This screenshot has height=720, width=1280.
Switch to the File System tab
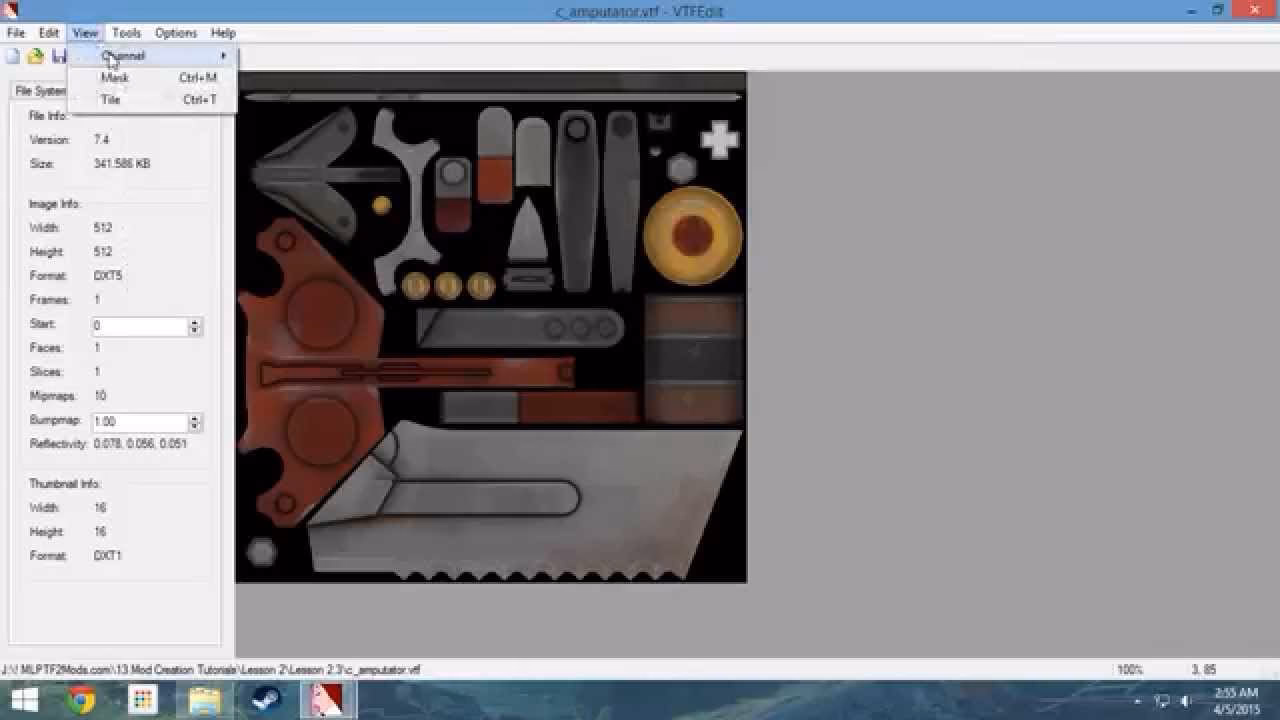click(x=40, y=91)
